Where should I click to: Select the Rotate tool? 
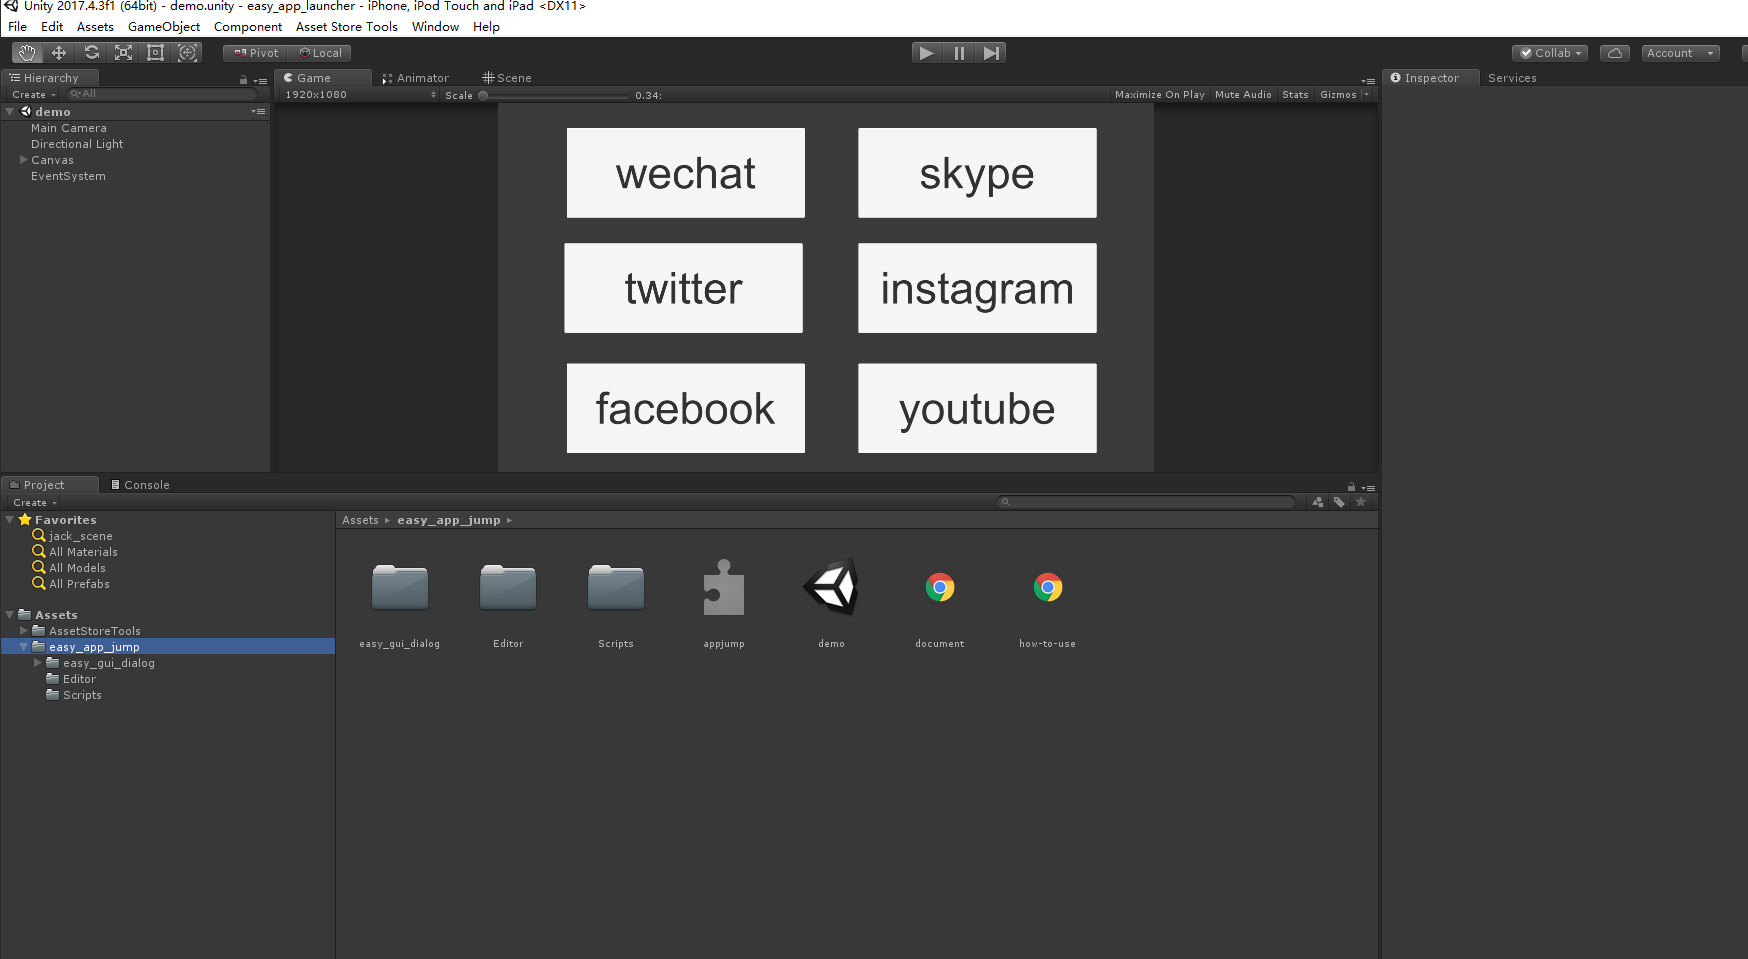pyautogui.click(x=92, y=52)
